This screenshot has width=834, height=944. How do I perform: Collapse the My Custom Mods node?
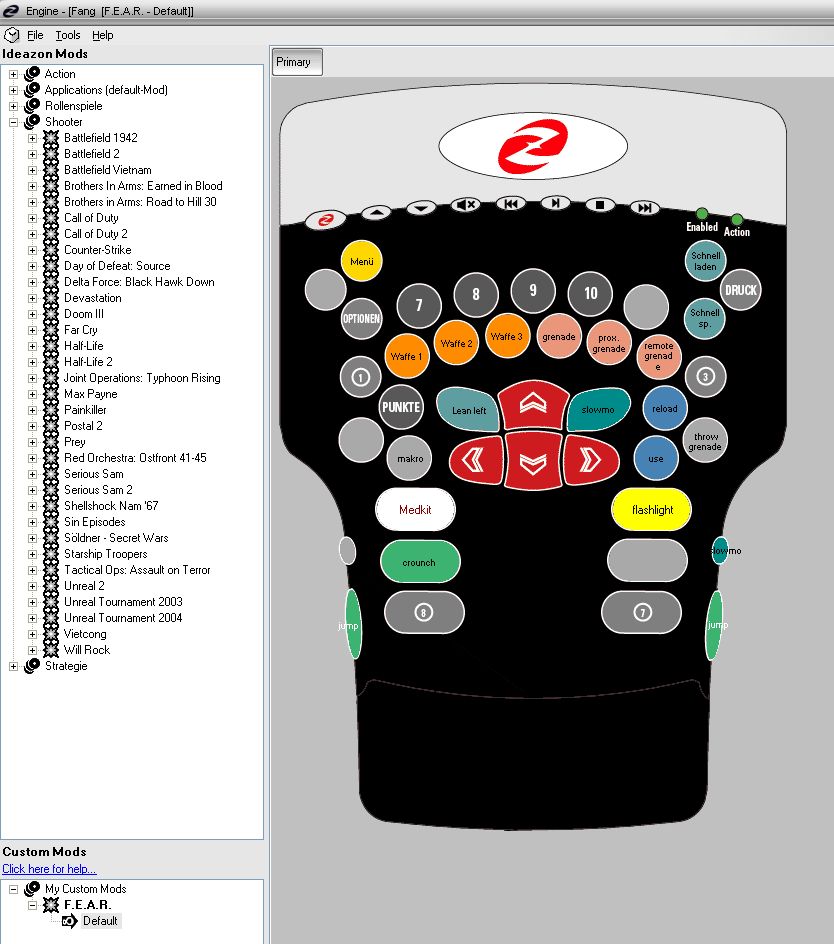pos(13,889)
